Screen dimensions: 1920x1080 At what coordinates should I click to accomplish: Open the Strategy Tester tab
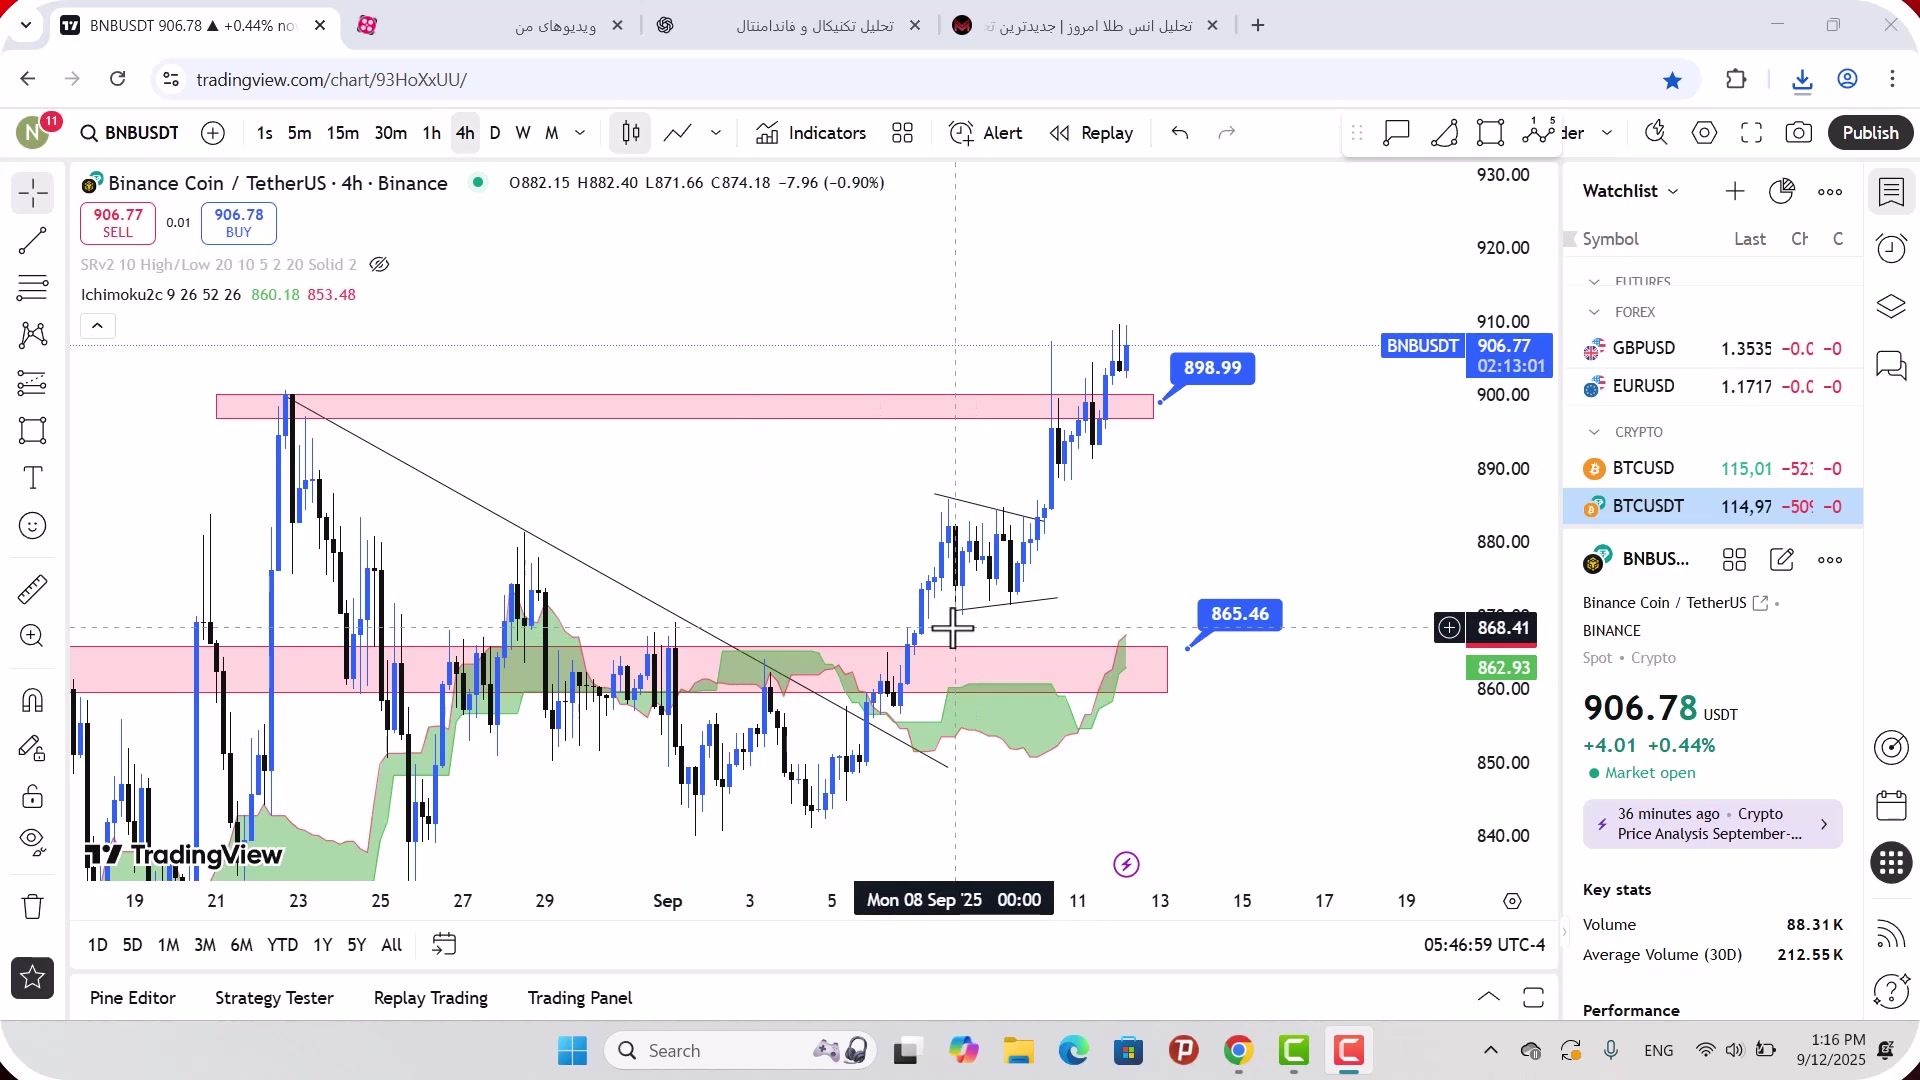(274, 998)
